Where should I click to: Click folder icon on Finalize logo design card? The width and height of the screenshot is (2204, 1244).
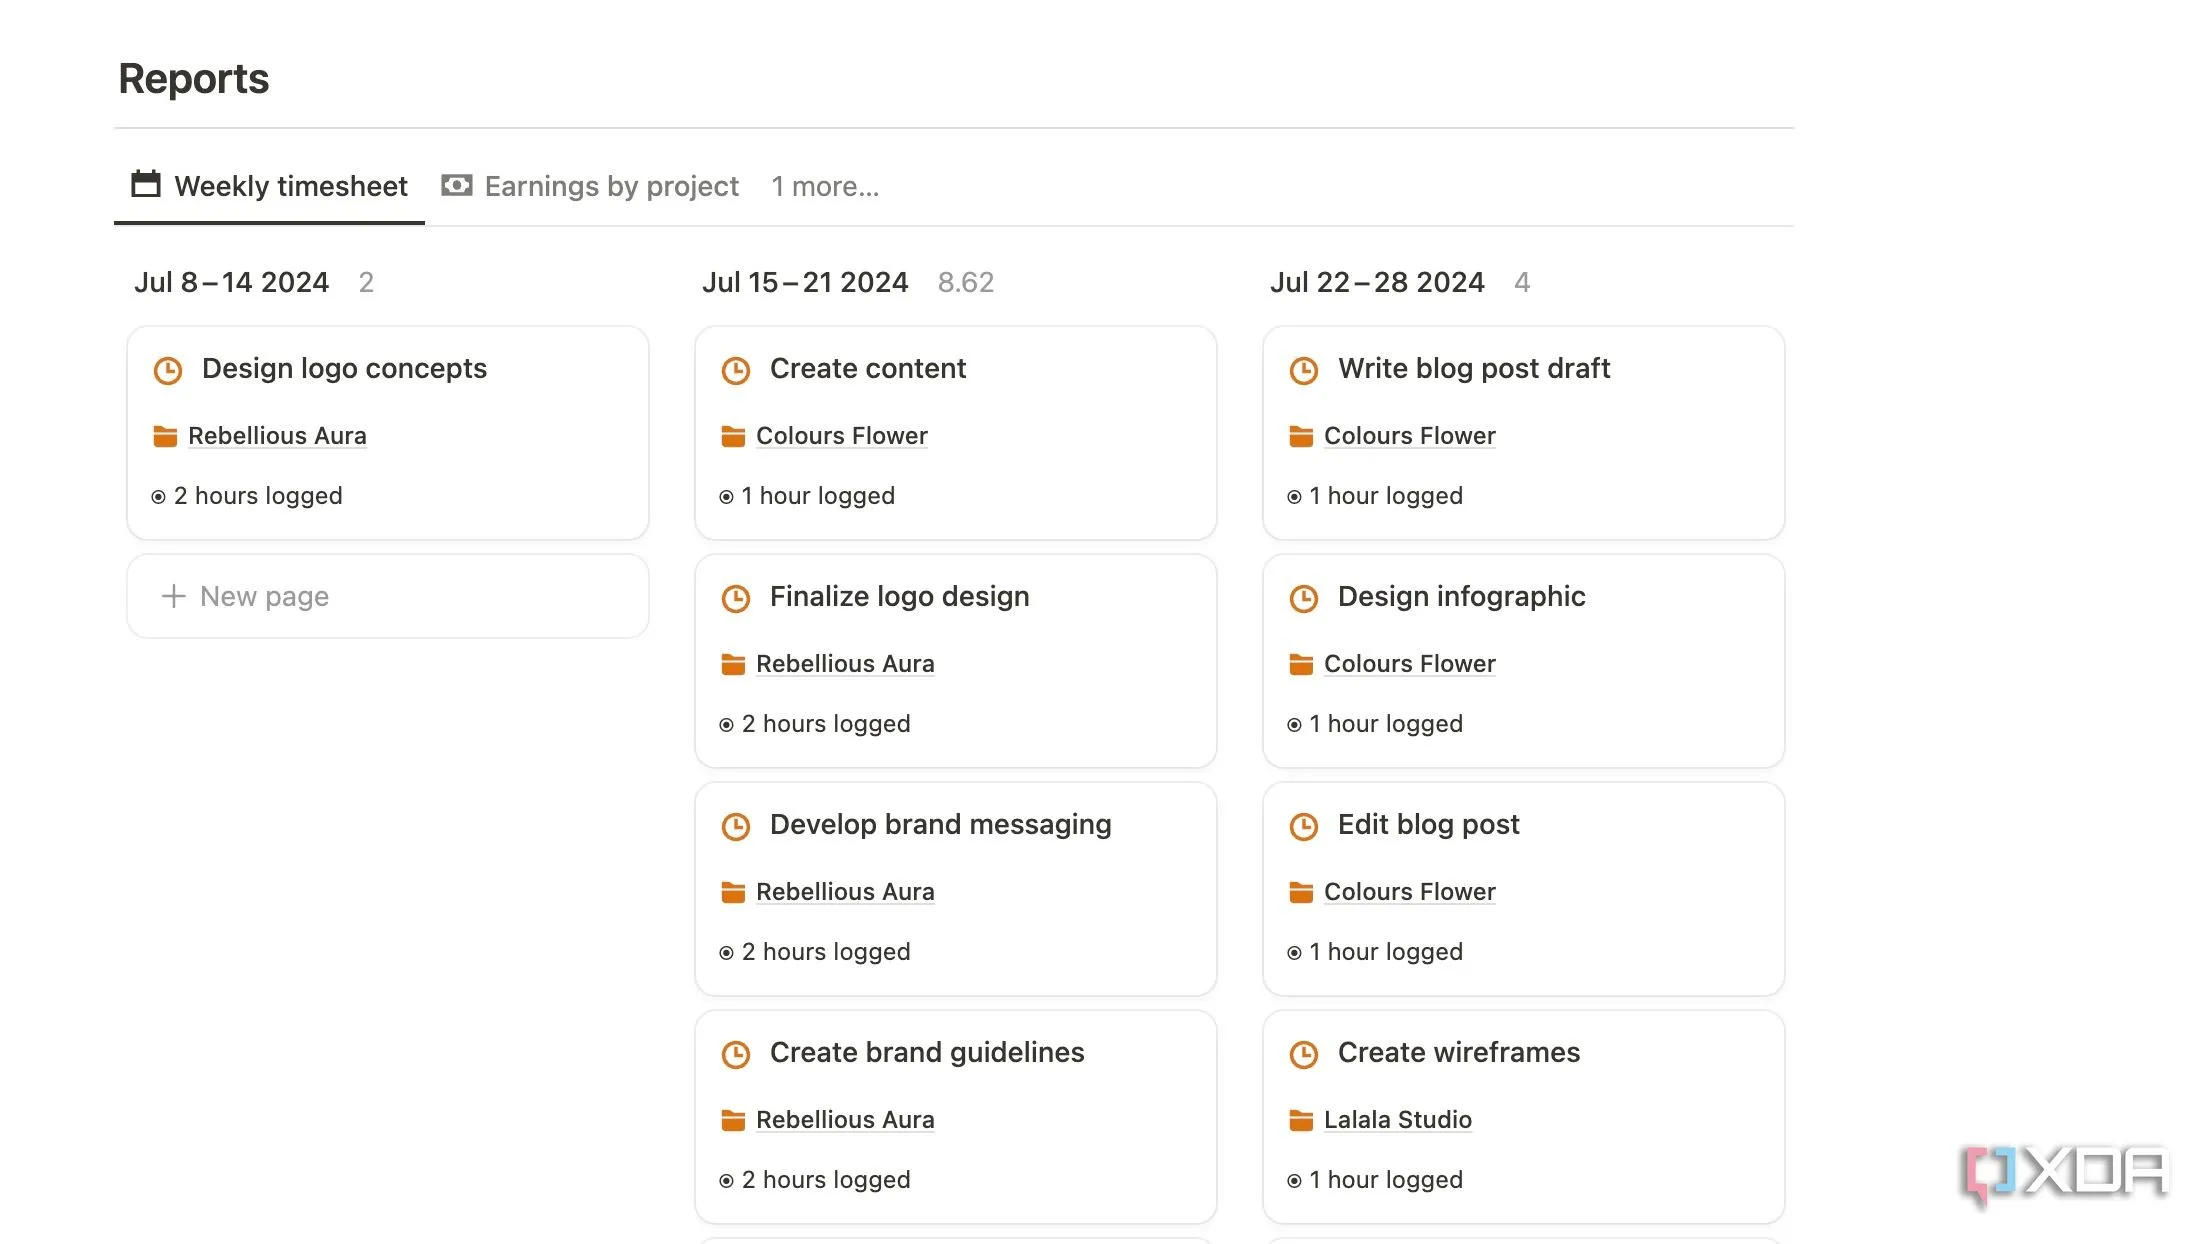click(x=733, y=664)
